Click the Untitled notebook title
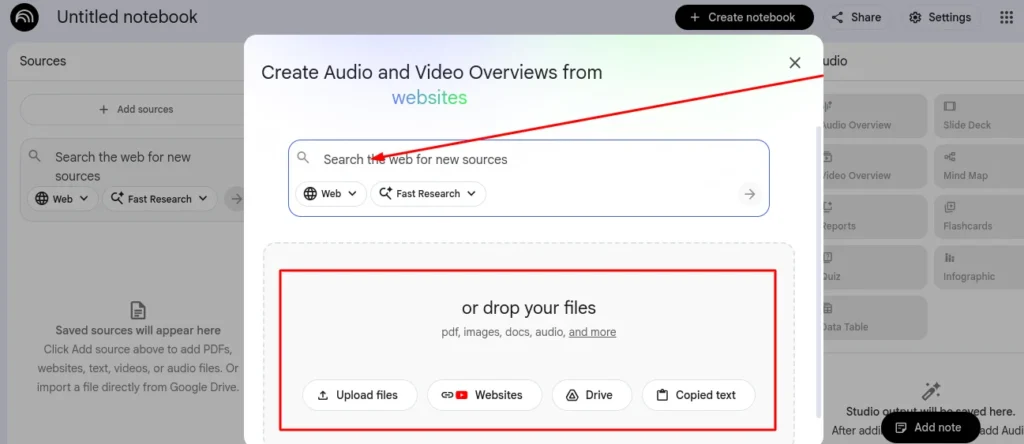Screen dimensions: 1024x444 pos(127,17)
